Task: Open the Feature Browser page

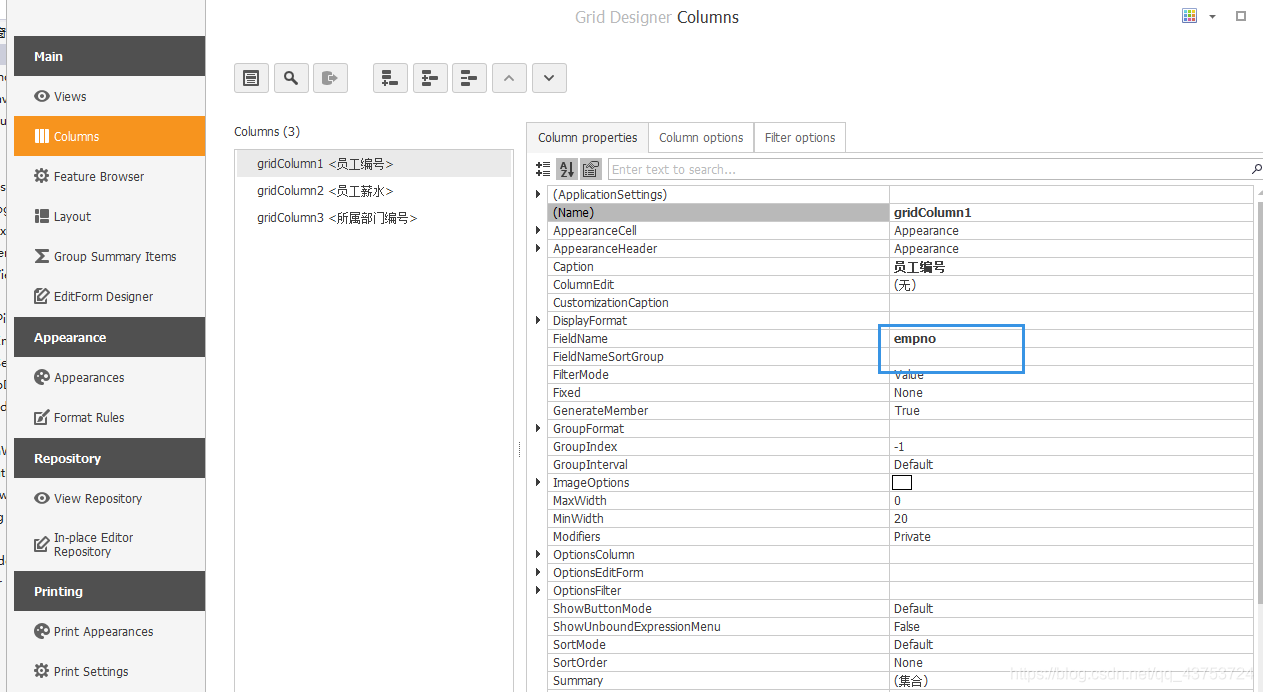Action: click(109, 176)
